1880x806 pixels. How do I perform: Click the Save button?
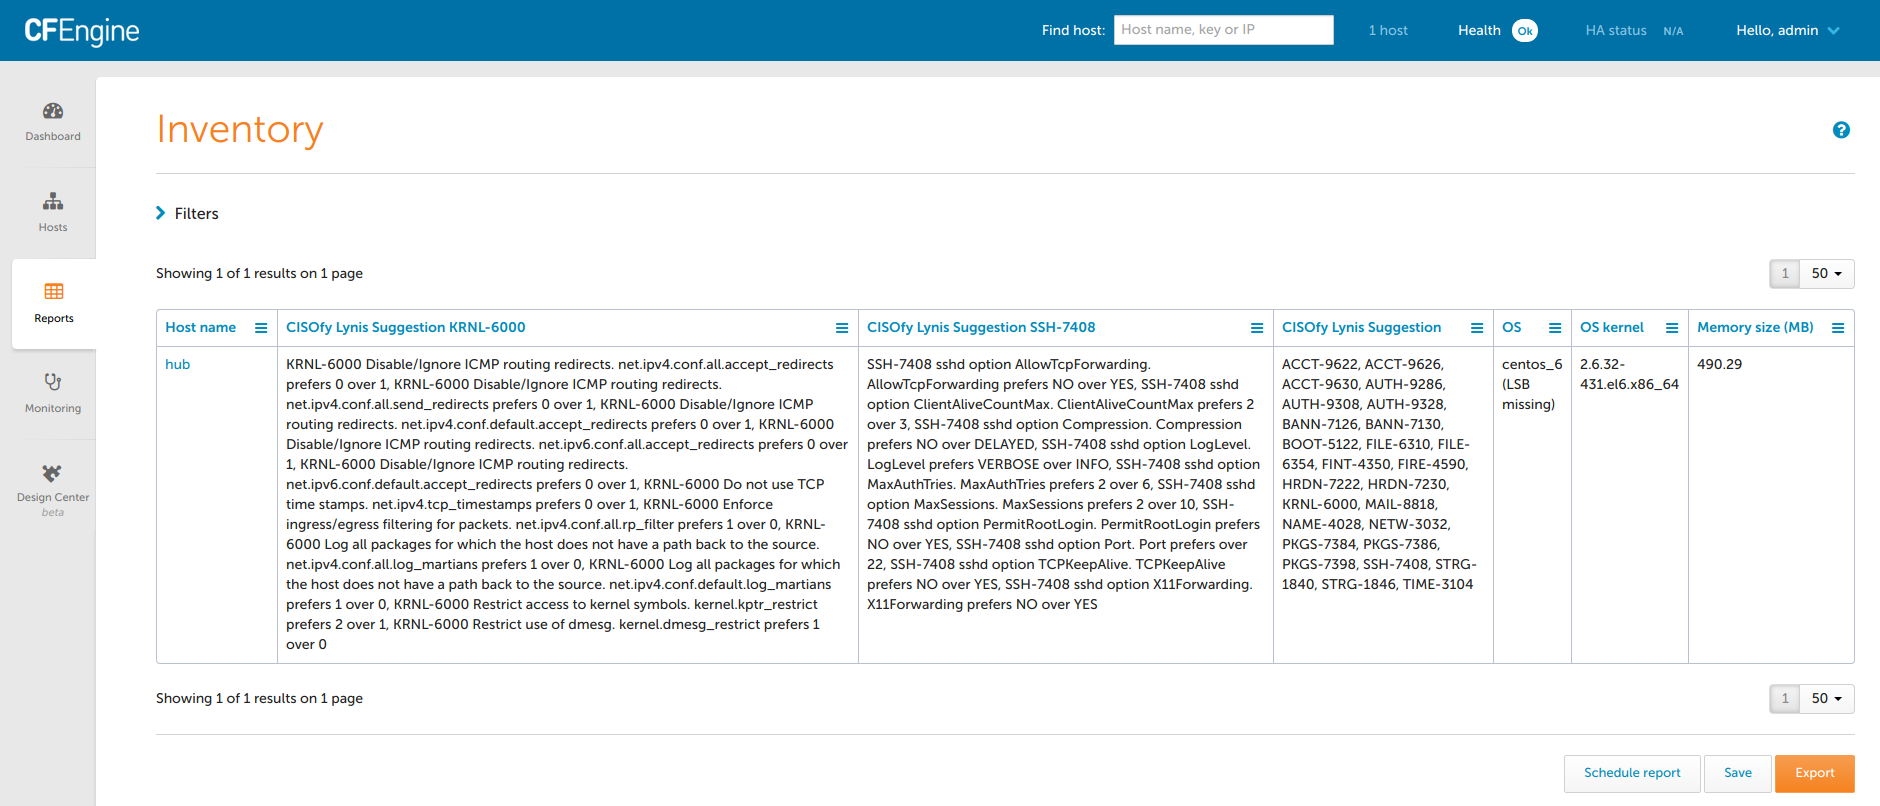(x=1738, y=773)
